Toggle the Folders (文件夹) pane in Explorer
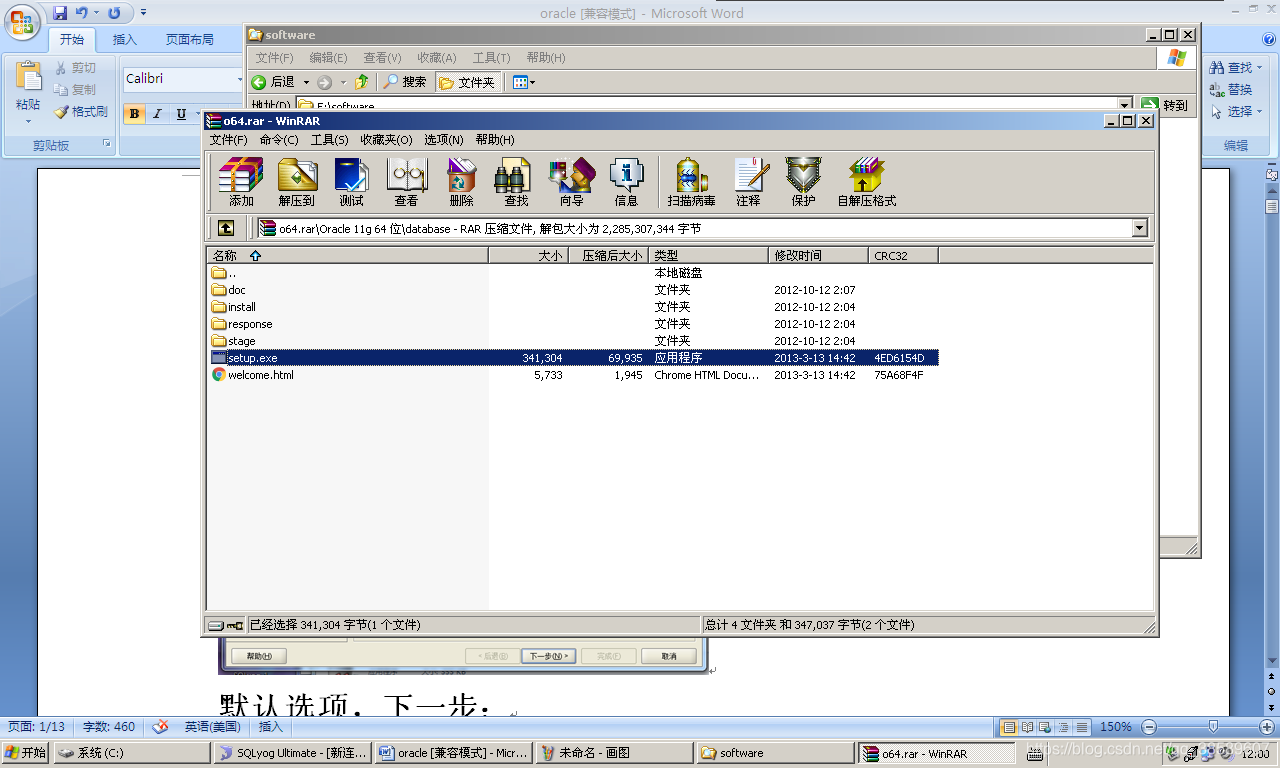The image size is (1280, 768). (468, 82)
